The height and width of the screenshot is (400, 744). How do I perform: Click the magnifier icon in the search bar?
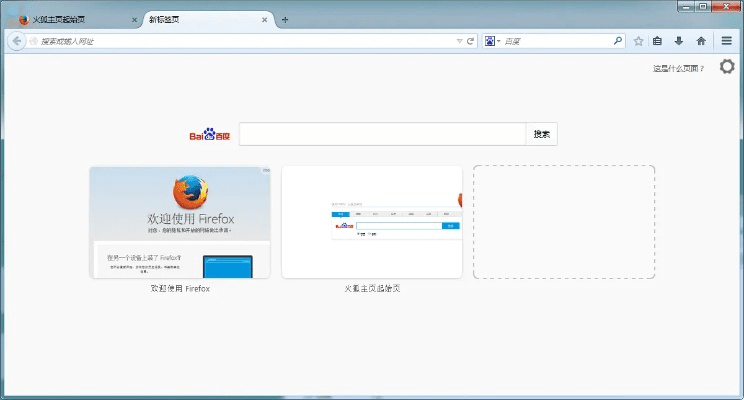click(617, 41)
